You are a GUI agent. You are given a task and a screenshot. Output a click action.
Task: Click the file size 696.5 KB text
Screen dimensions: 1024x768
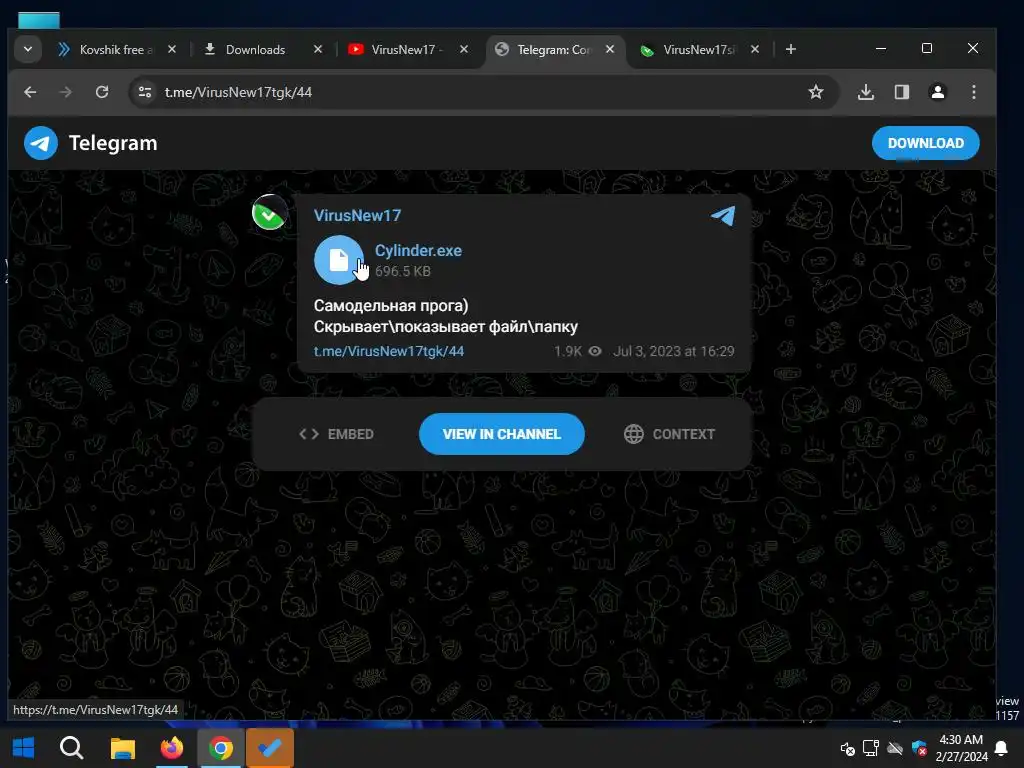402,272
